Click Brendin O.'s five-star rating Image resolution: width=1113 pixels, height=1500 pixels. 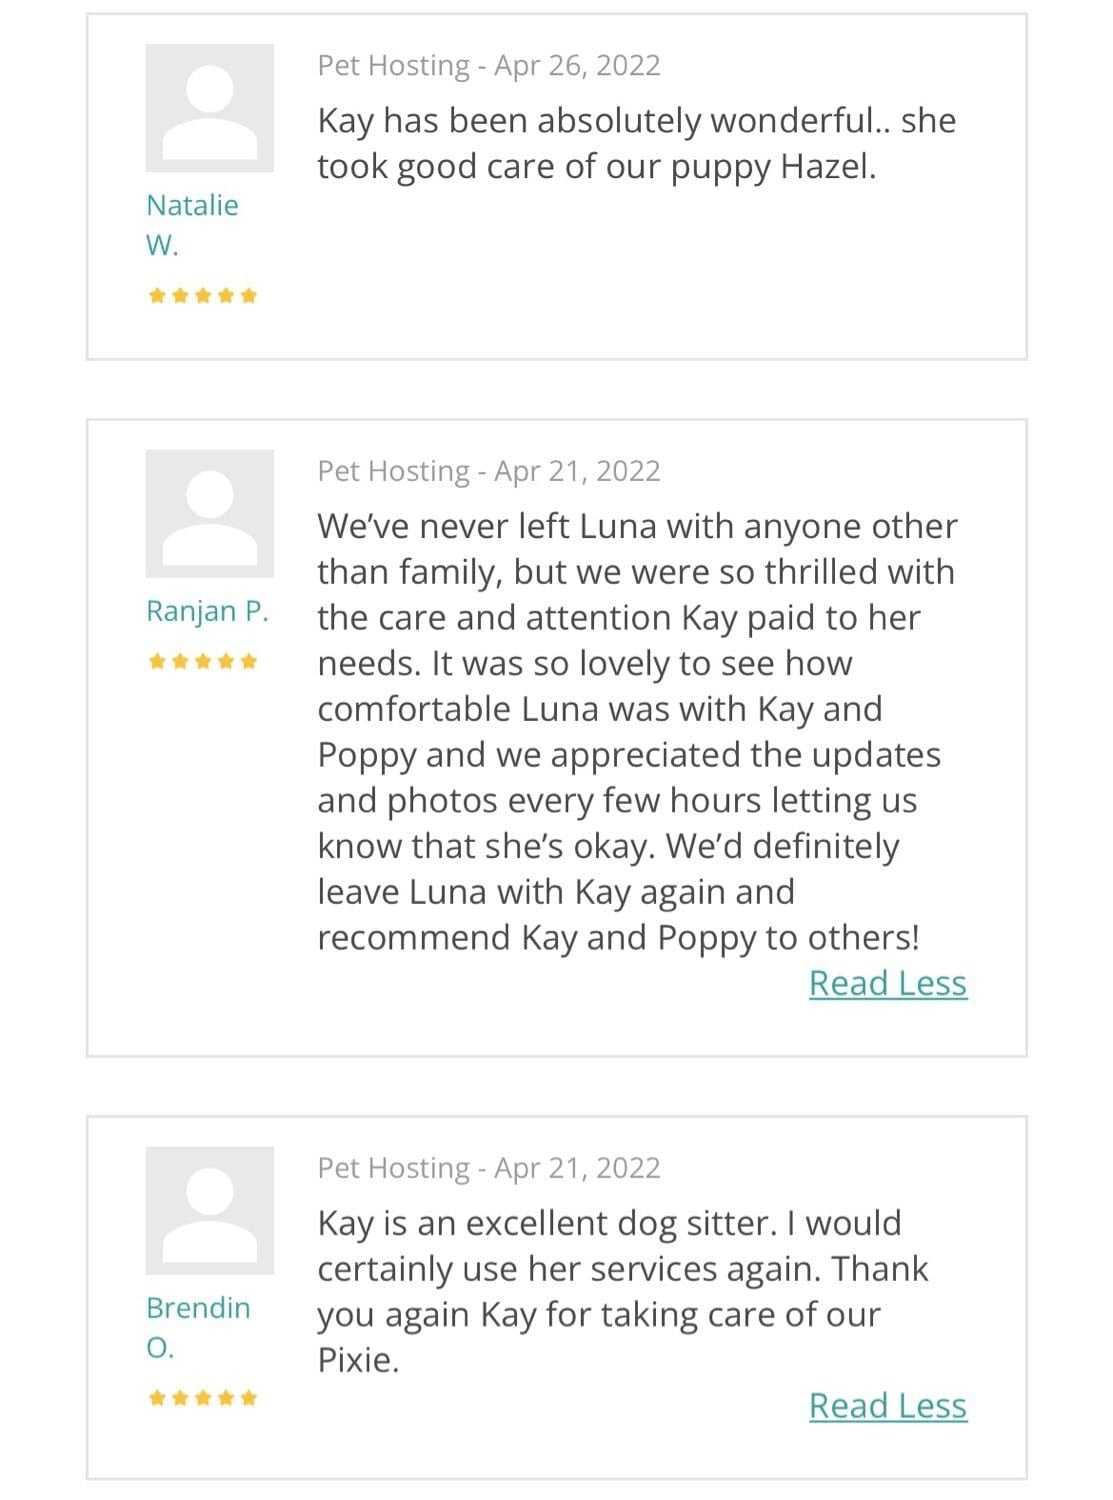point(203,1398)
